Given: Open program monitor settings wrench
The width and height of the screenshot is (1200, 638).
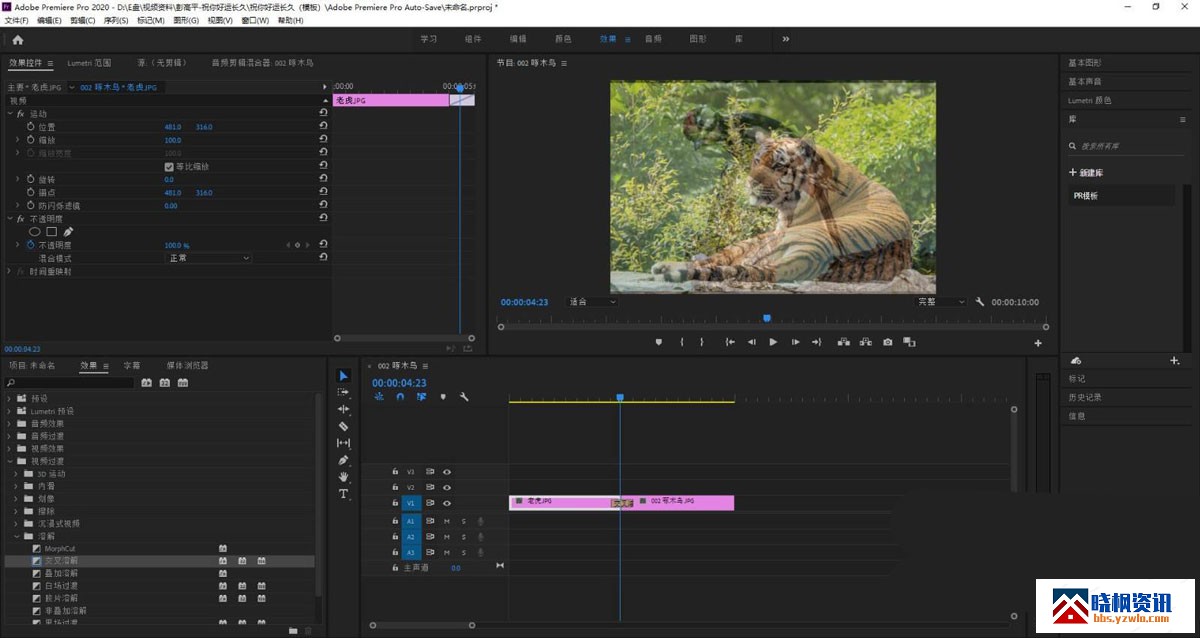Looking at the screenshot, I should (x=980, y=302).
